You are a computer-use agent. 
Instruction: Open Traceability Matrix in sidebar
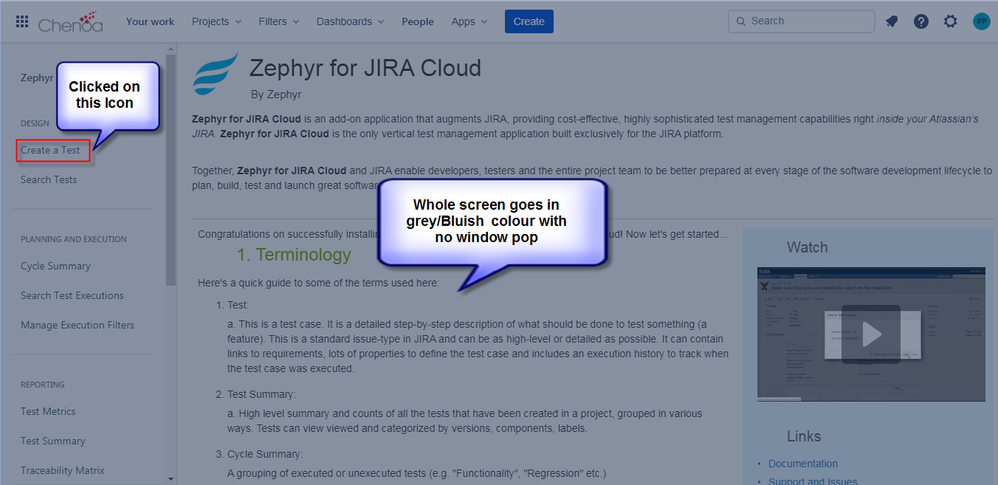62,470
